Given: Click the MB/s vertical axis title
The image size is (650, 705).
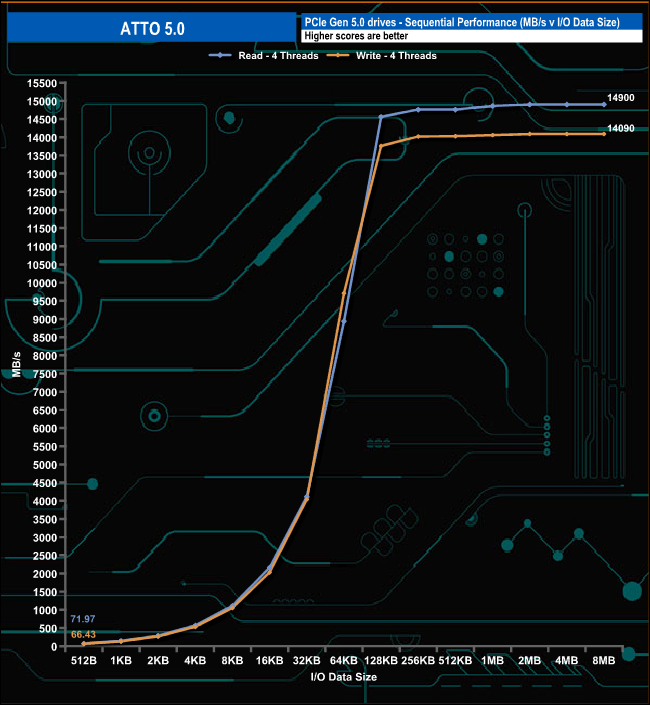Looking at the screenshot, I should click(14, 365).
